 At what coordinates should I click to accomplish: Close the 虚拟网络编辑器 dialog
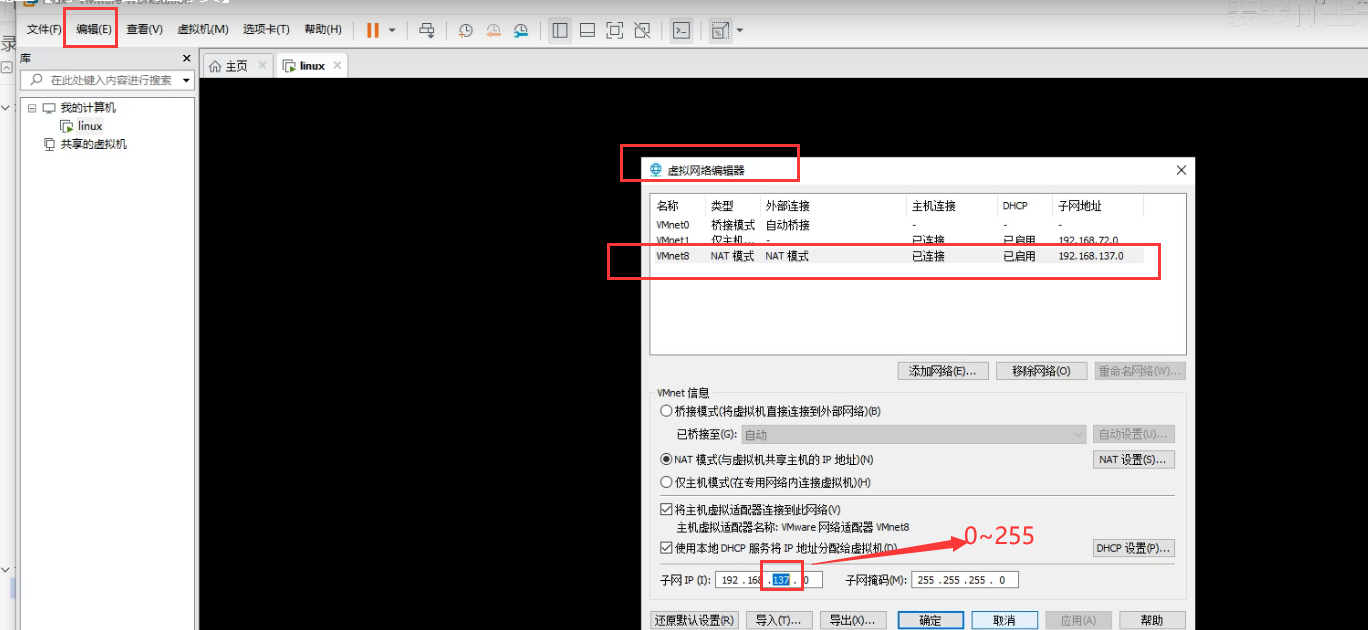(1181, 170)
